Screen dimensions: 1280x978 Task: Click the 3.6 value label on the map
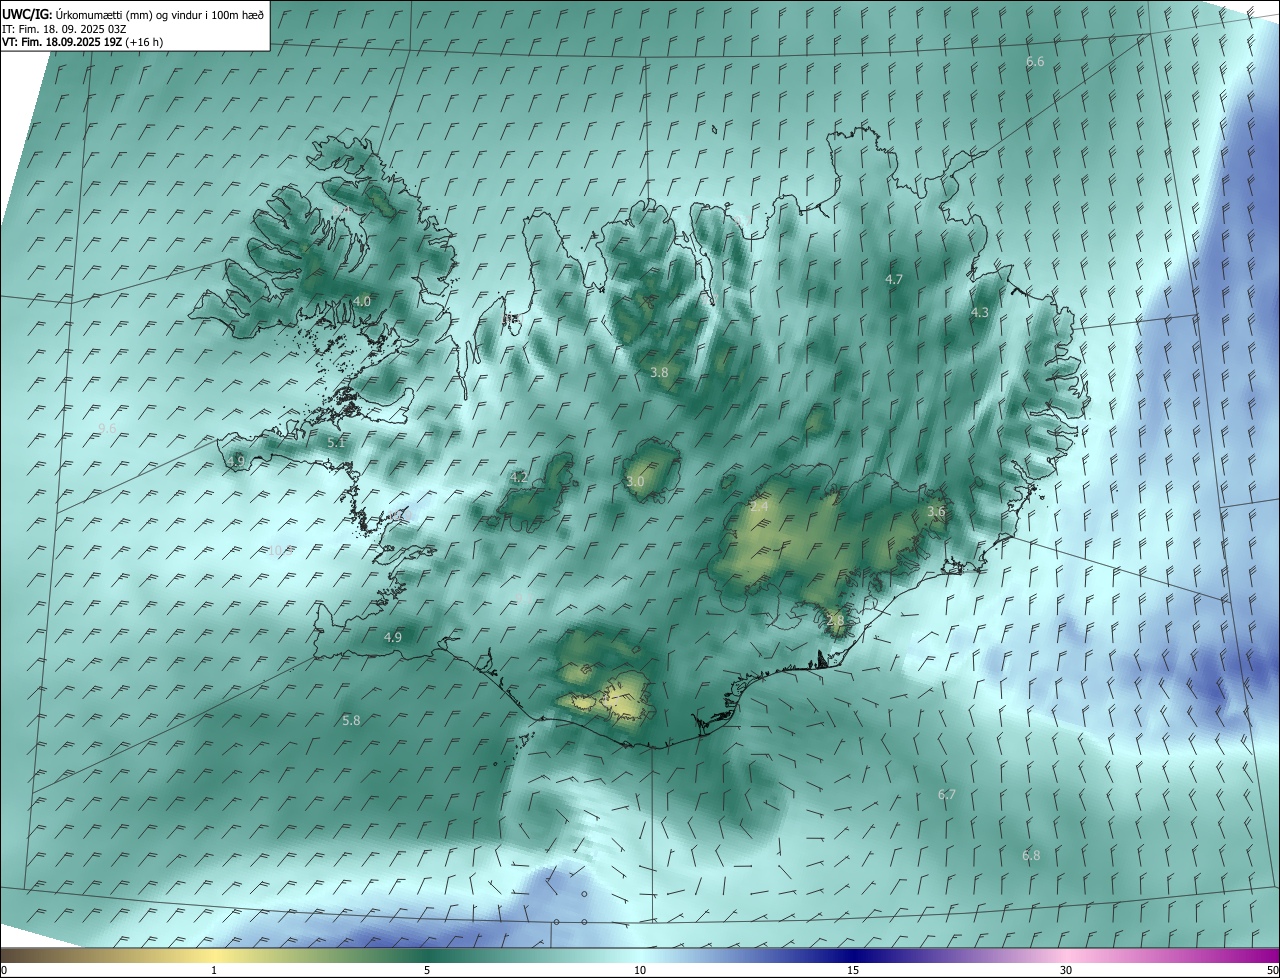[x=936, y=512]
